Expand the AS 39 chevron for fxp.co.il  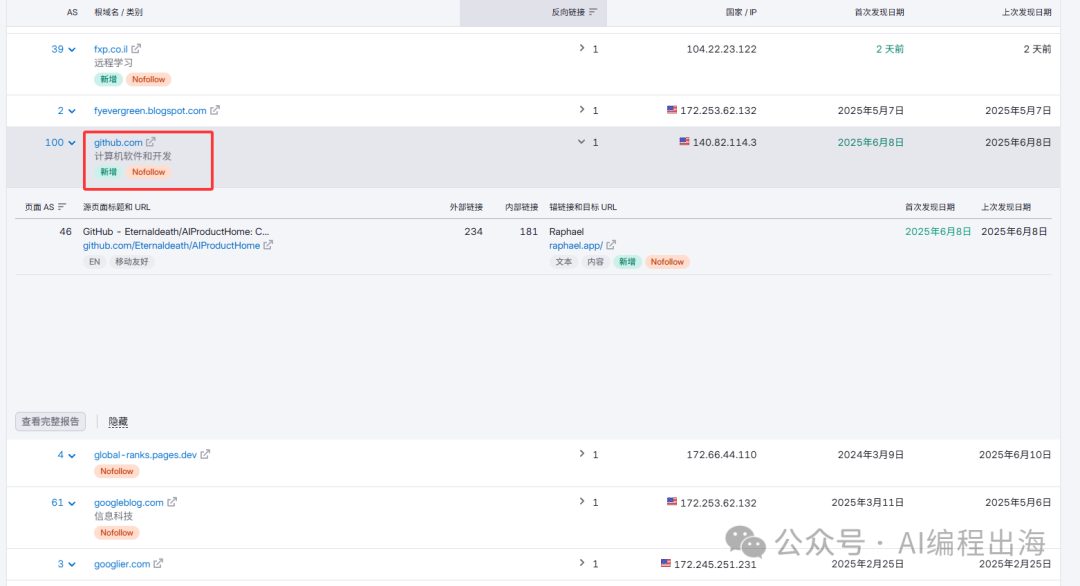coord(71,49)
